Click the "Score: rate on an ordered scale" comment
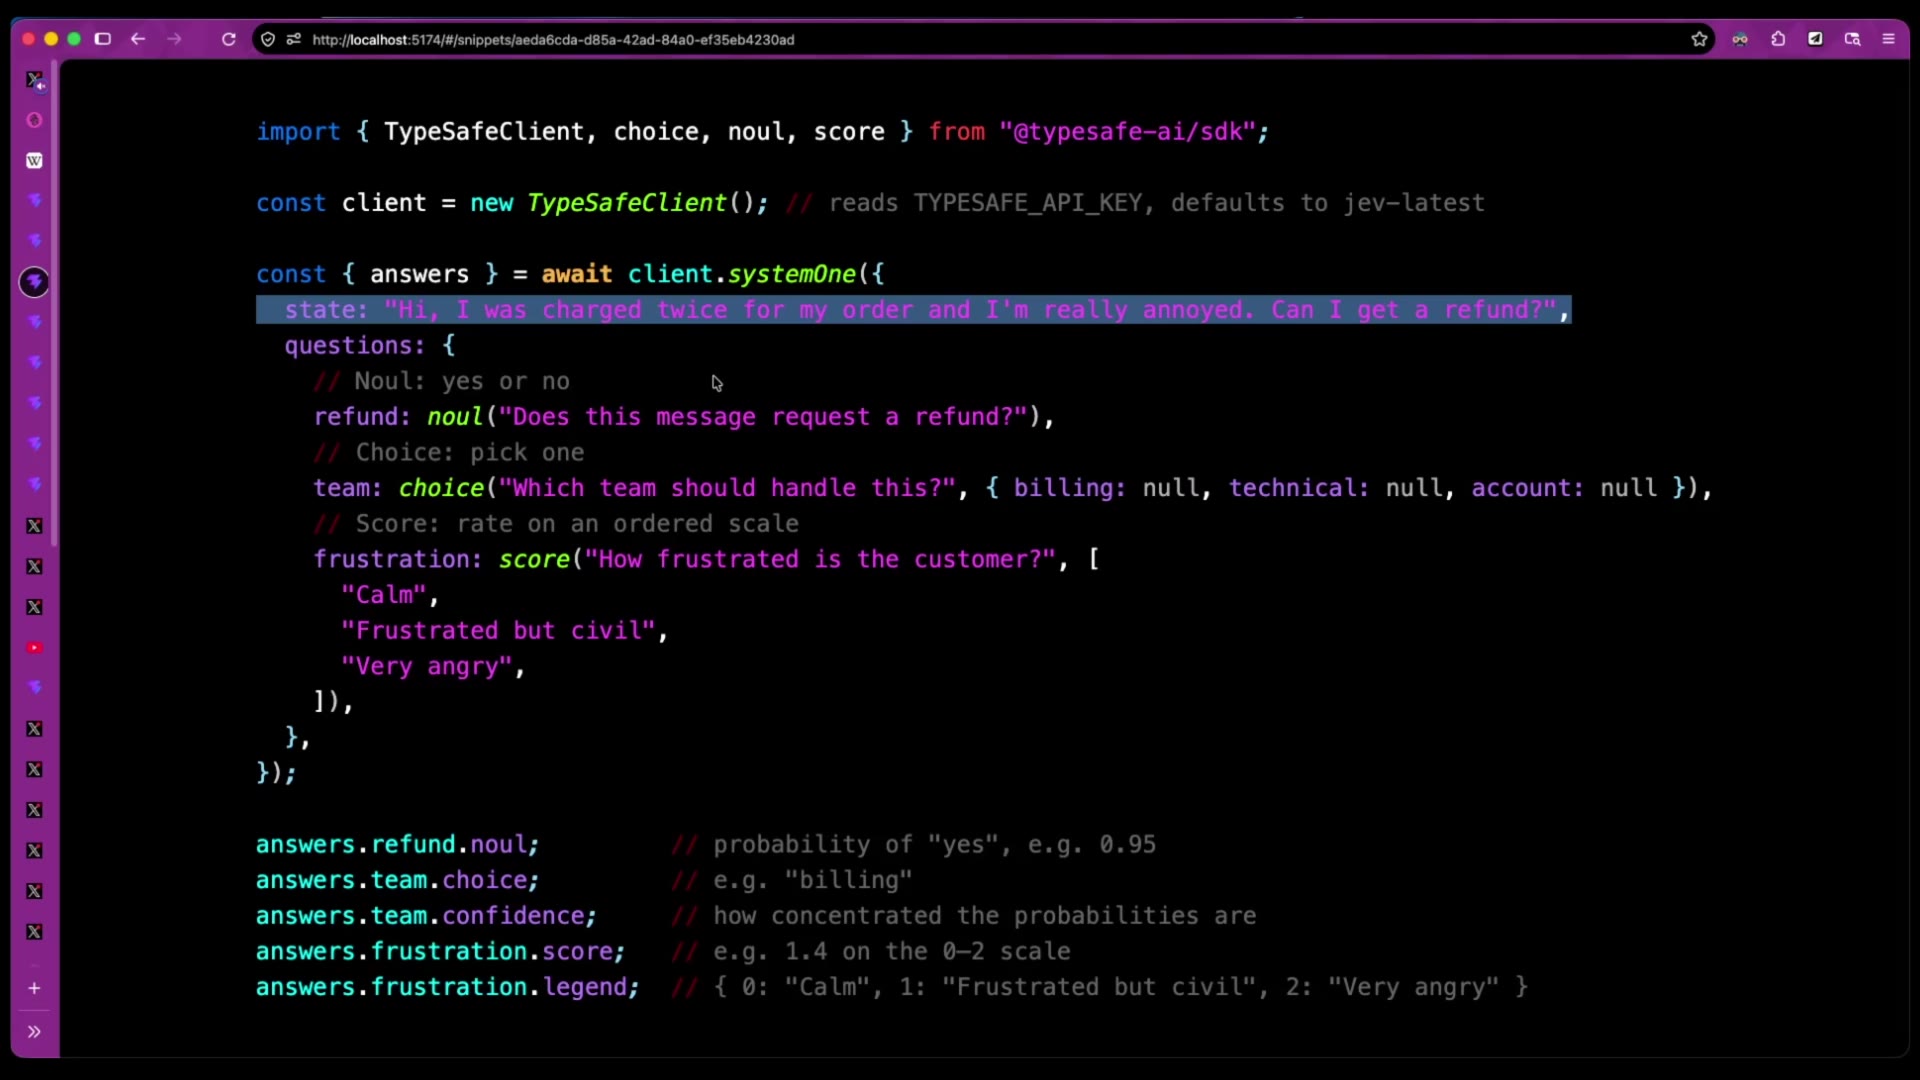 [556, 524]
